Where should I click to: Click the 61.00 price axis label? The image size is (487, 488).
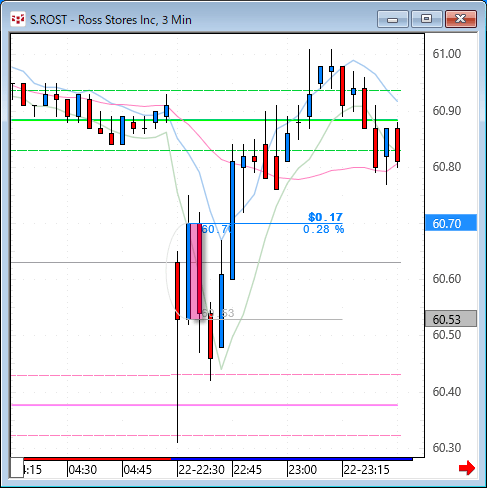coord(447,54)
